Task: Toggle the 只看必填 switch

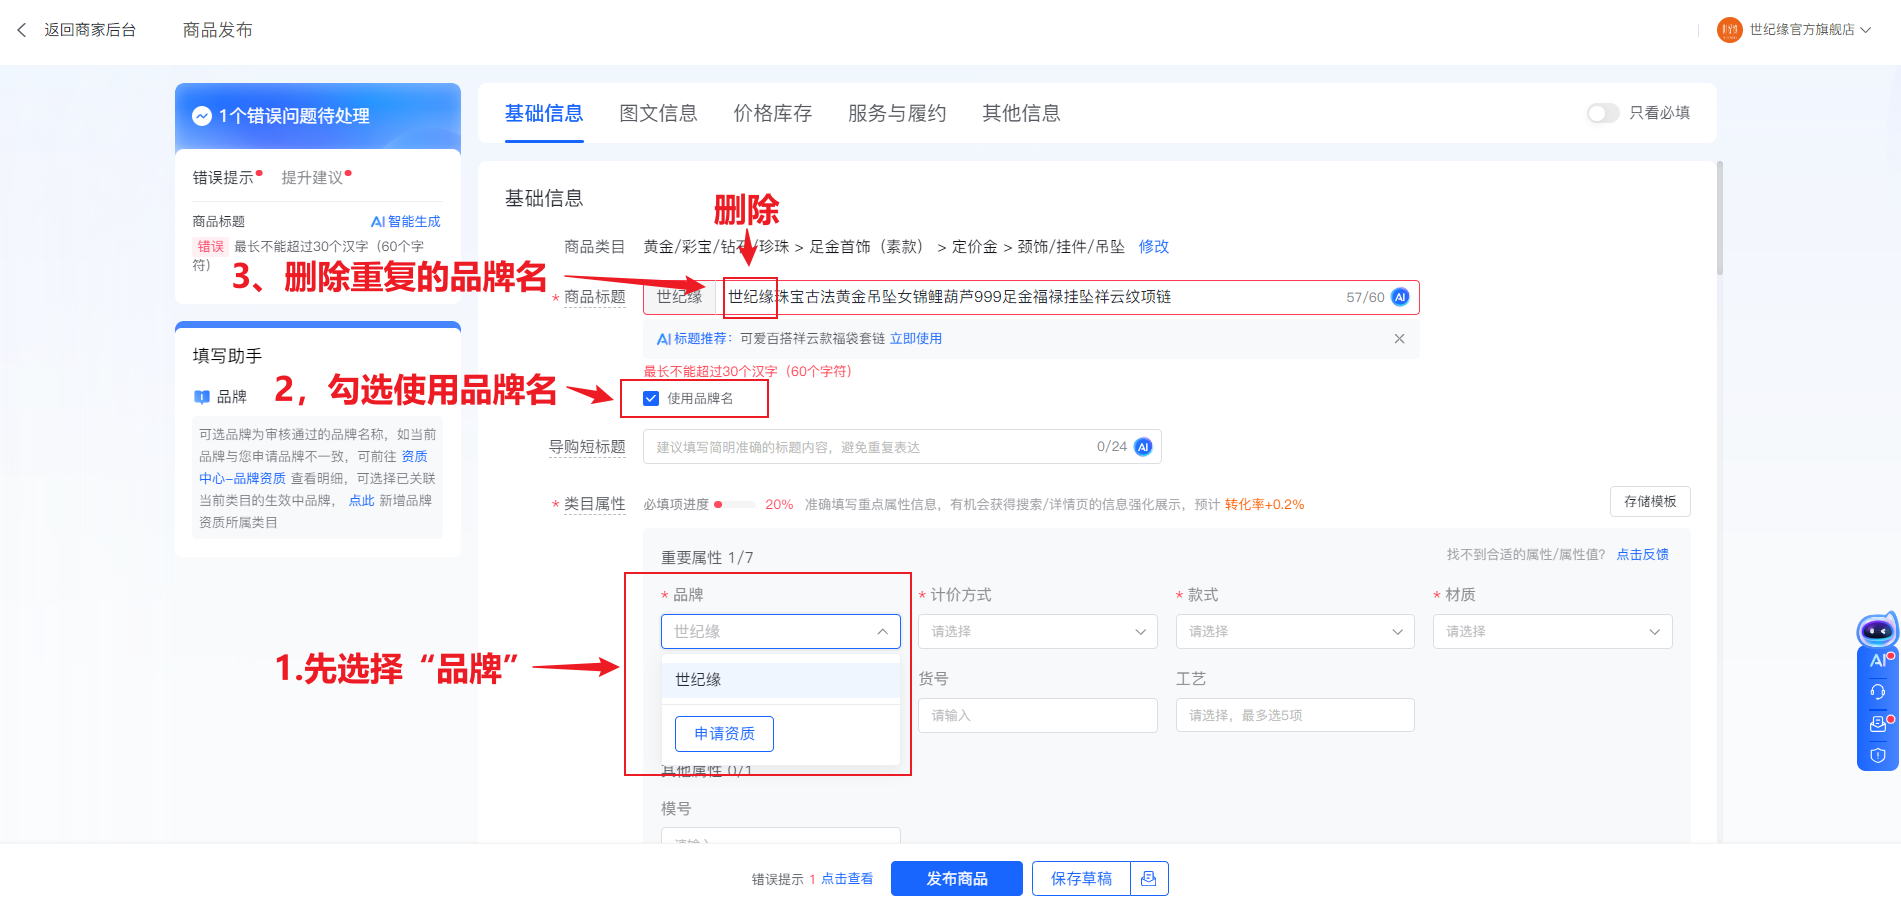Action: click(x=1602, y=113)
